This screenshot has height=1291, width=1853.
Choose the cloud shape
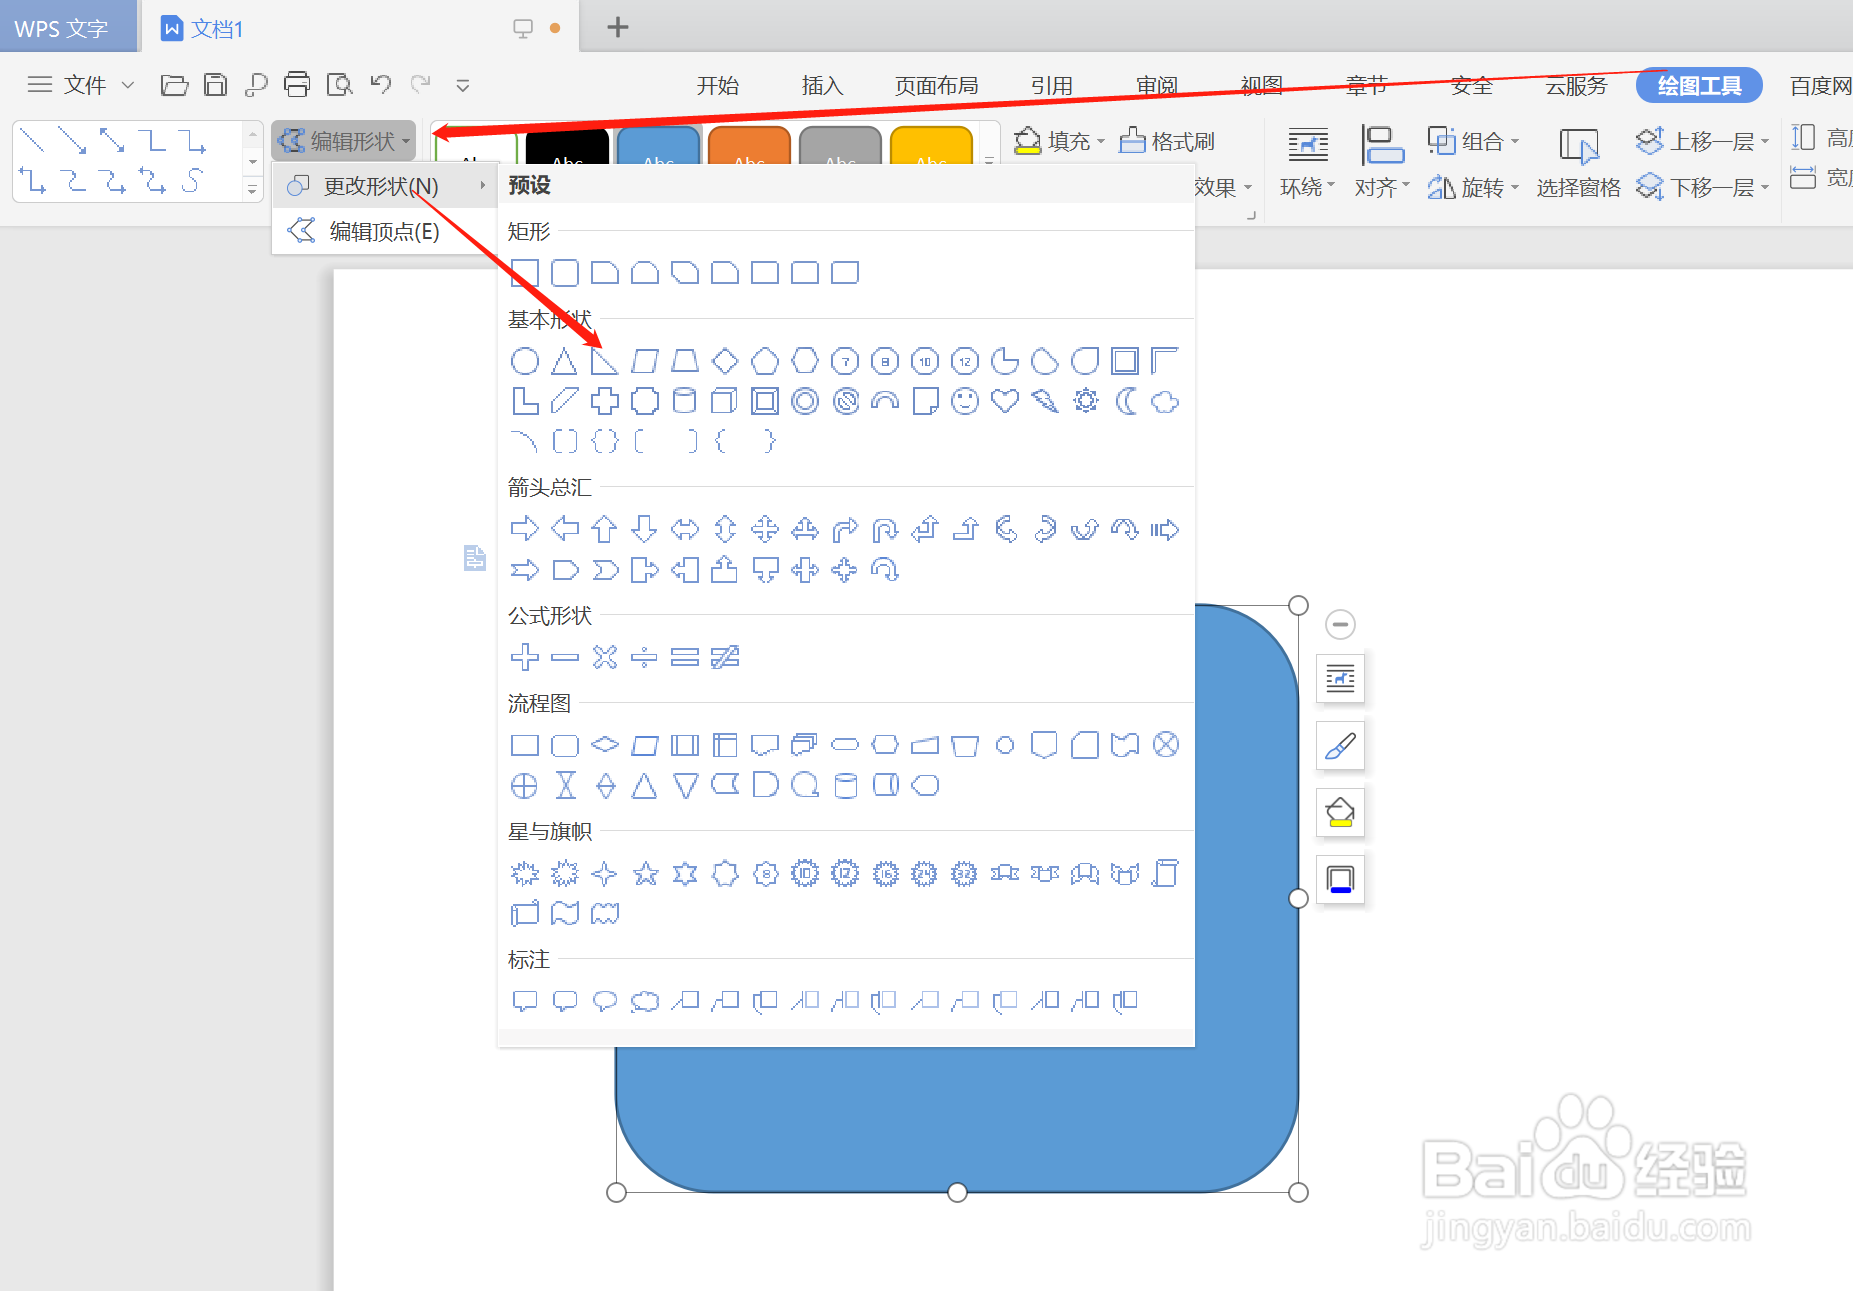coord(1165,401)
